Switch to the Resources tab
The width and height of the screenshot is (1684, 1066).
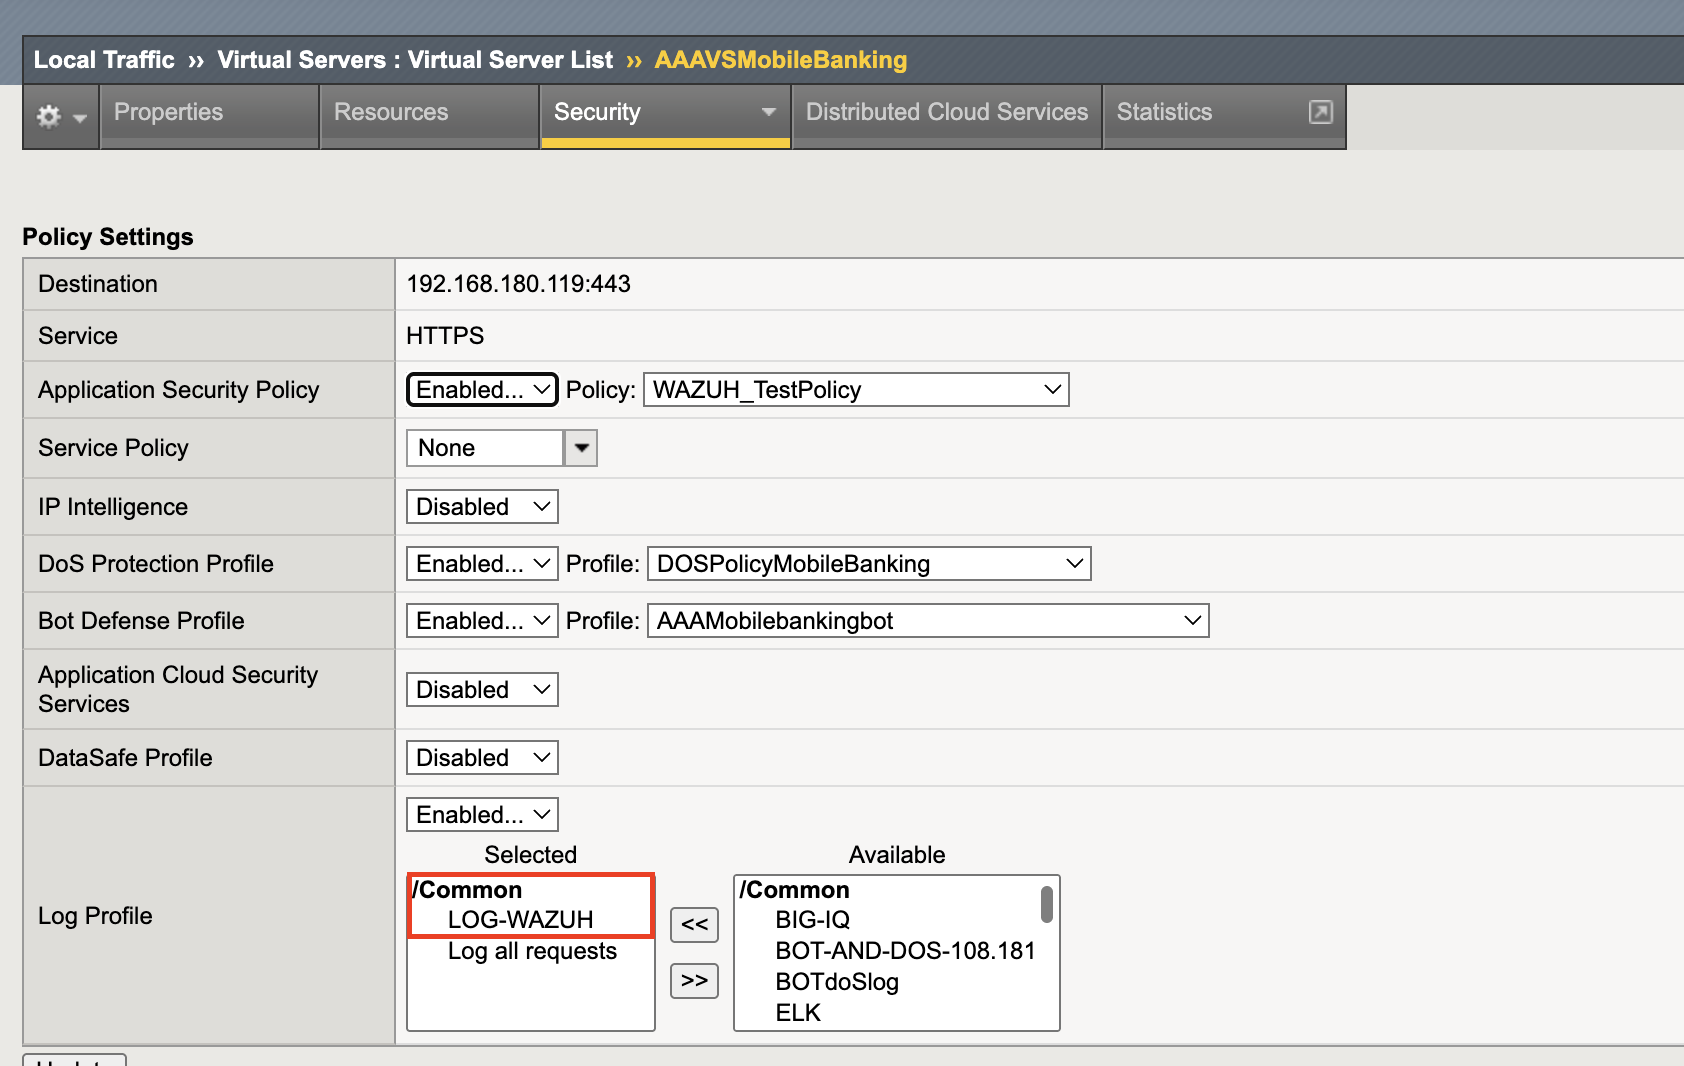coord(389,113)
